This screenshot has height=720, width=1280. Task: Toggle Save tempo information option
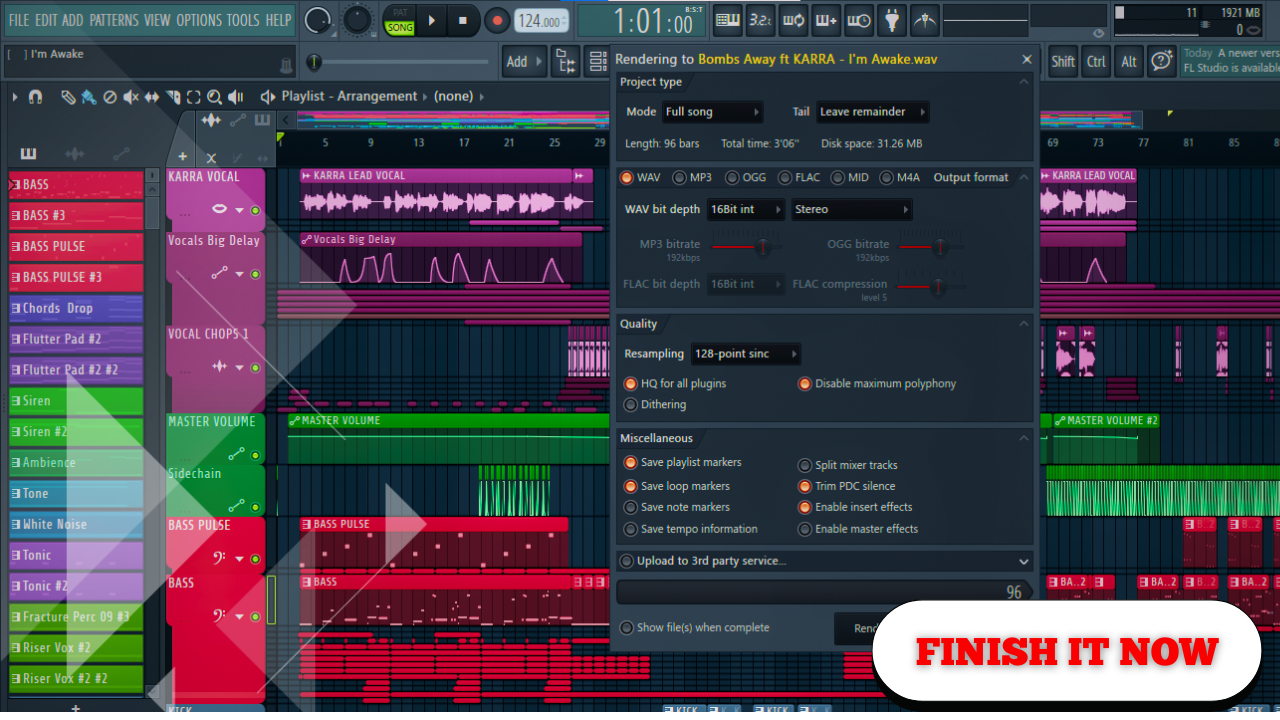[x=631, y=529]
